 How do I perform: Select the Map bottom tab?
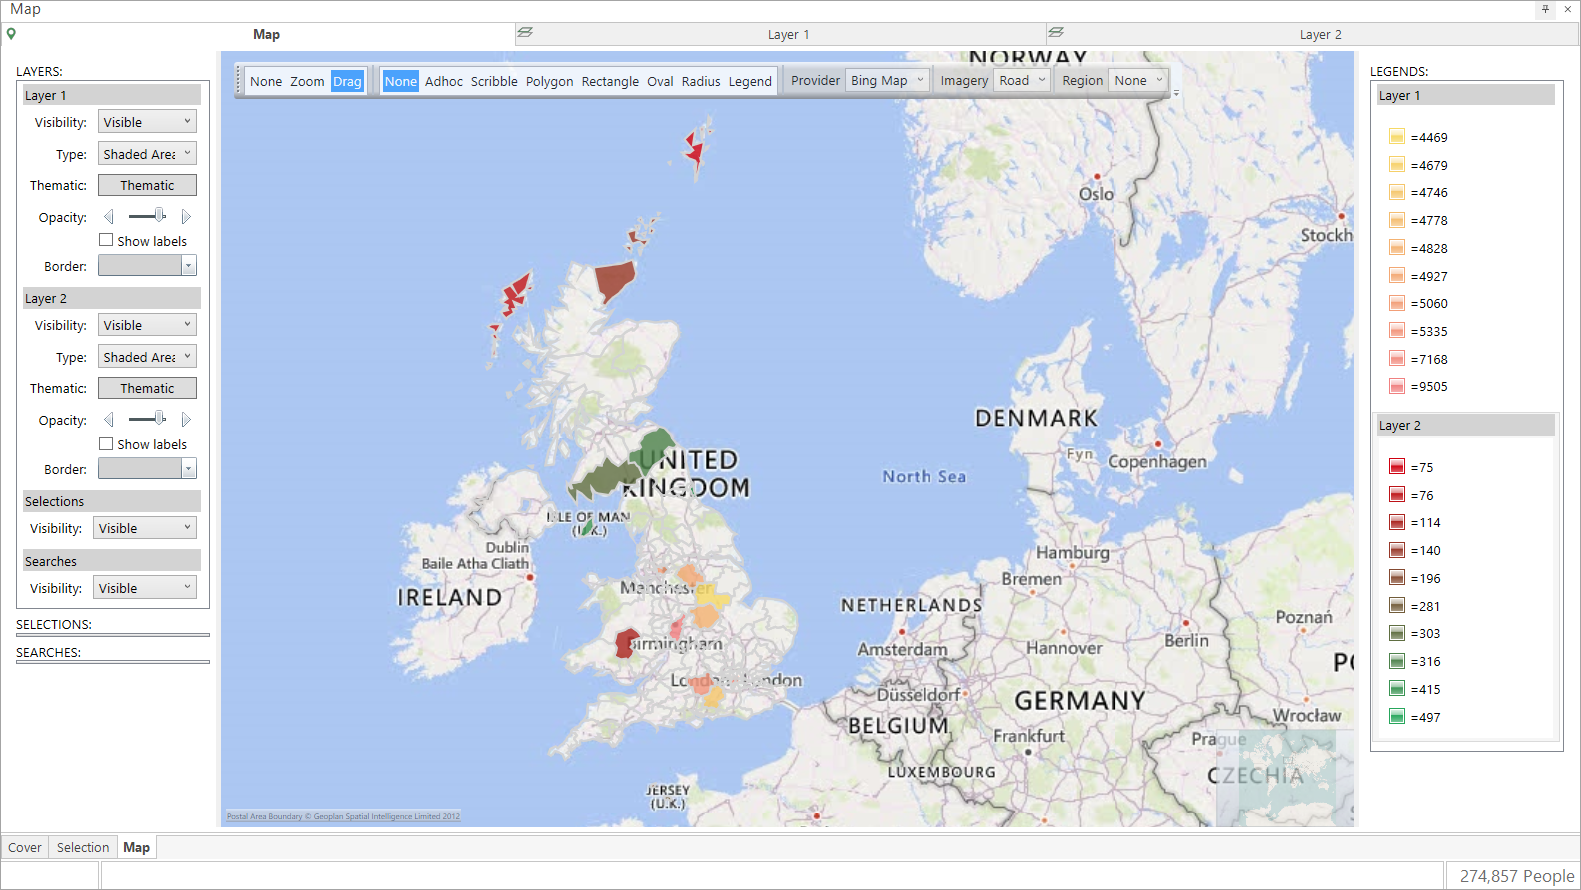[x=137, y=847]
